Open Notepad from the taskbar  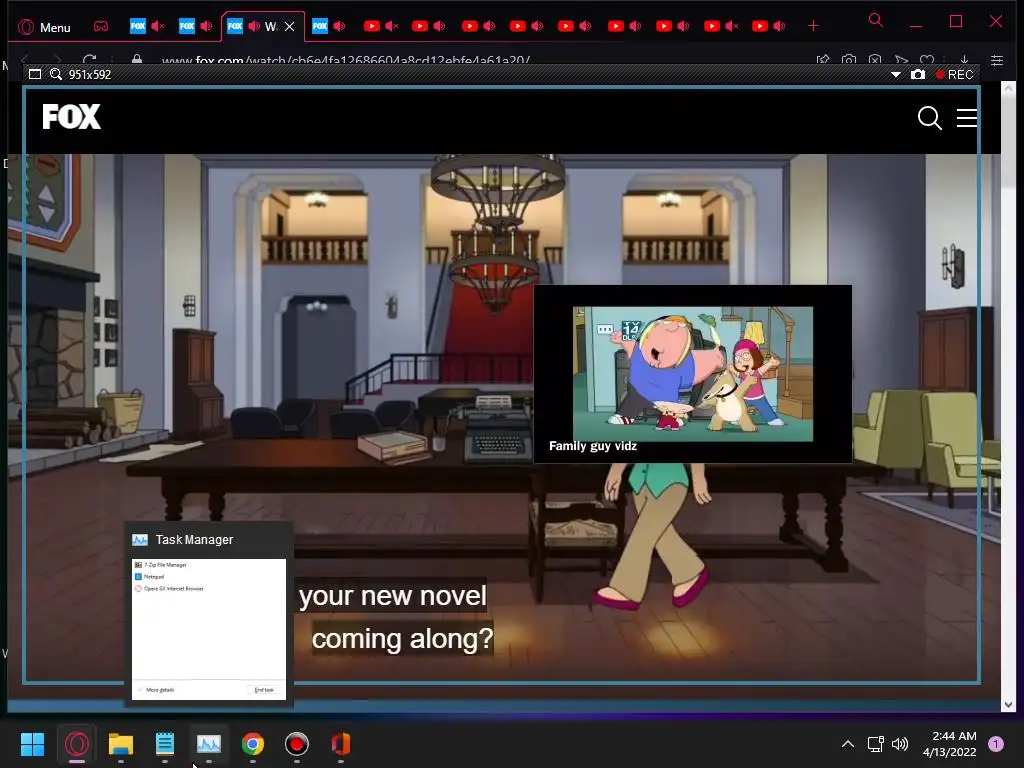(x=165, y=744)
